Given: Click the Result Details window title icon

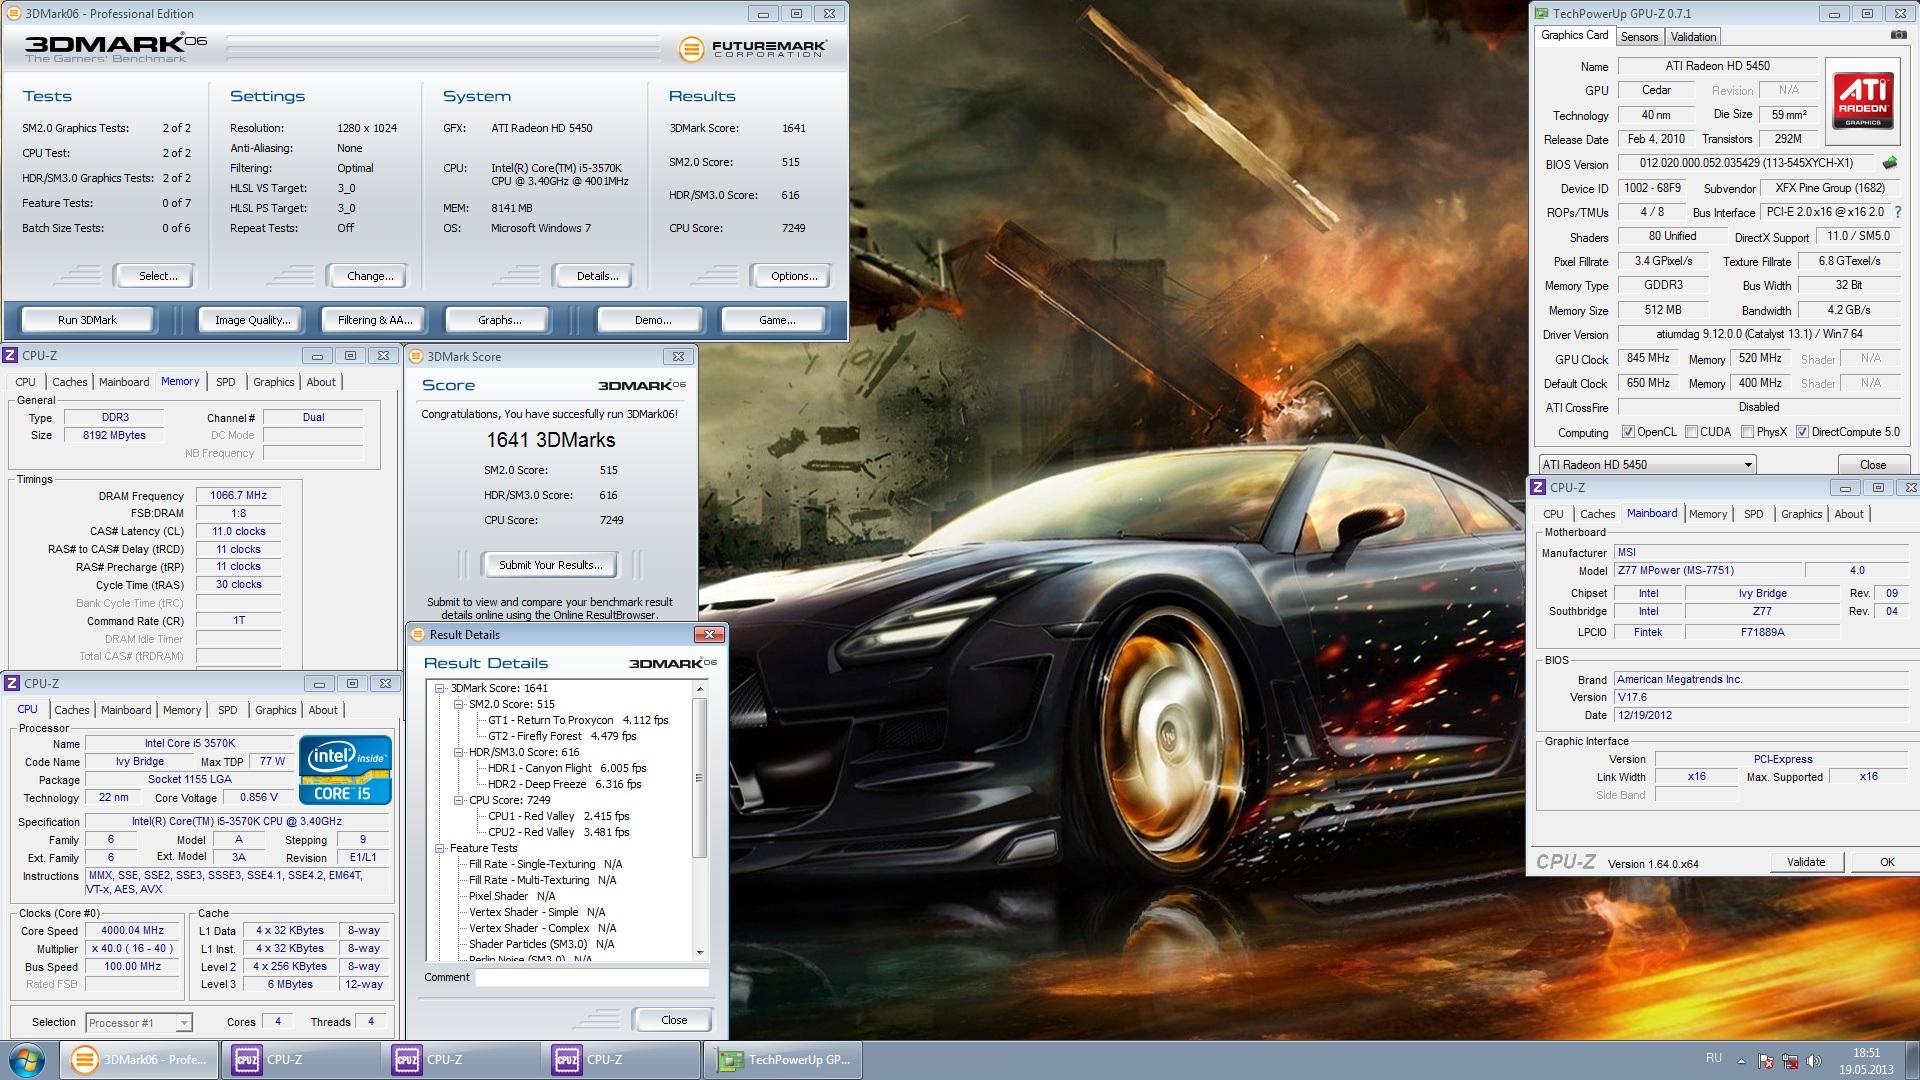Looking at the screenshot, I should pos(418,634).
